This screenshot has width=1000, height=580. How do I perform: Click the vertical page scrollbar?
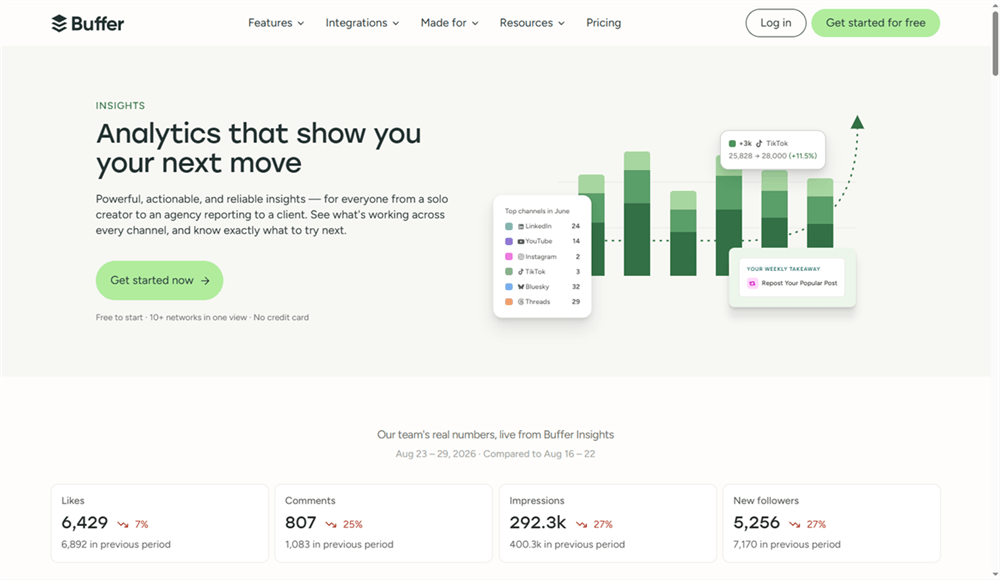pos(995,45)
